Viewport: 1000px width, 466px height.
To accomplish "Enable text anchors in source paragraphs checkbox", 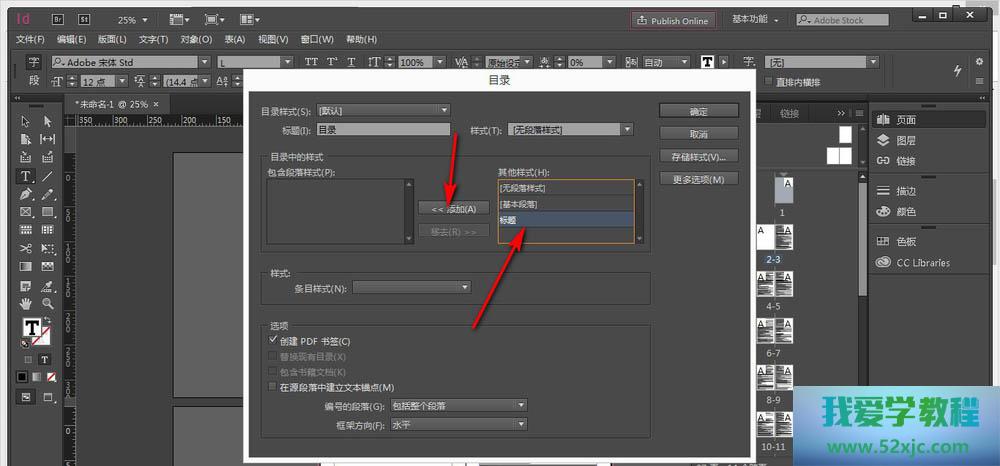I will (274, 387).
